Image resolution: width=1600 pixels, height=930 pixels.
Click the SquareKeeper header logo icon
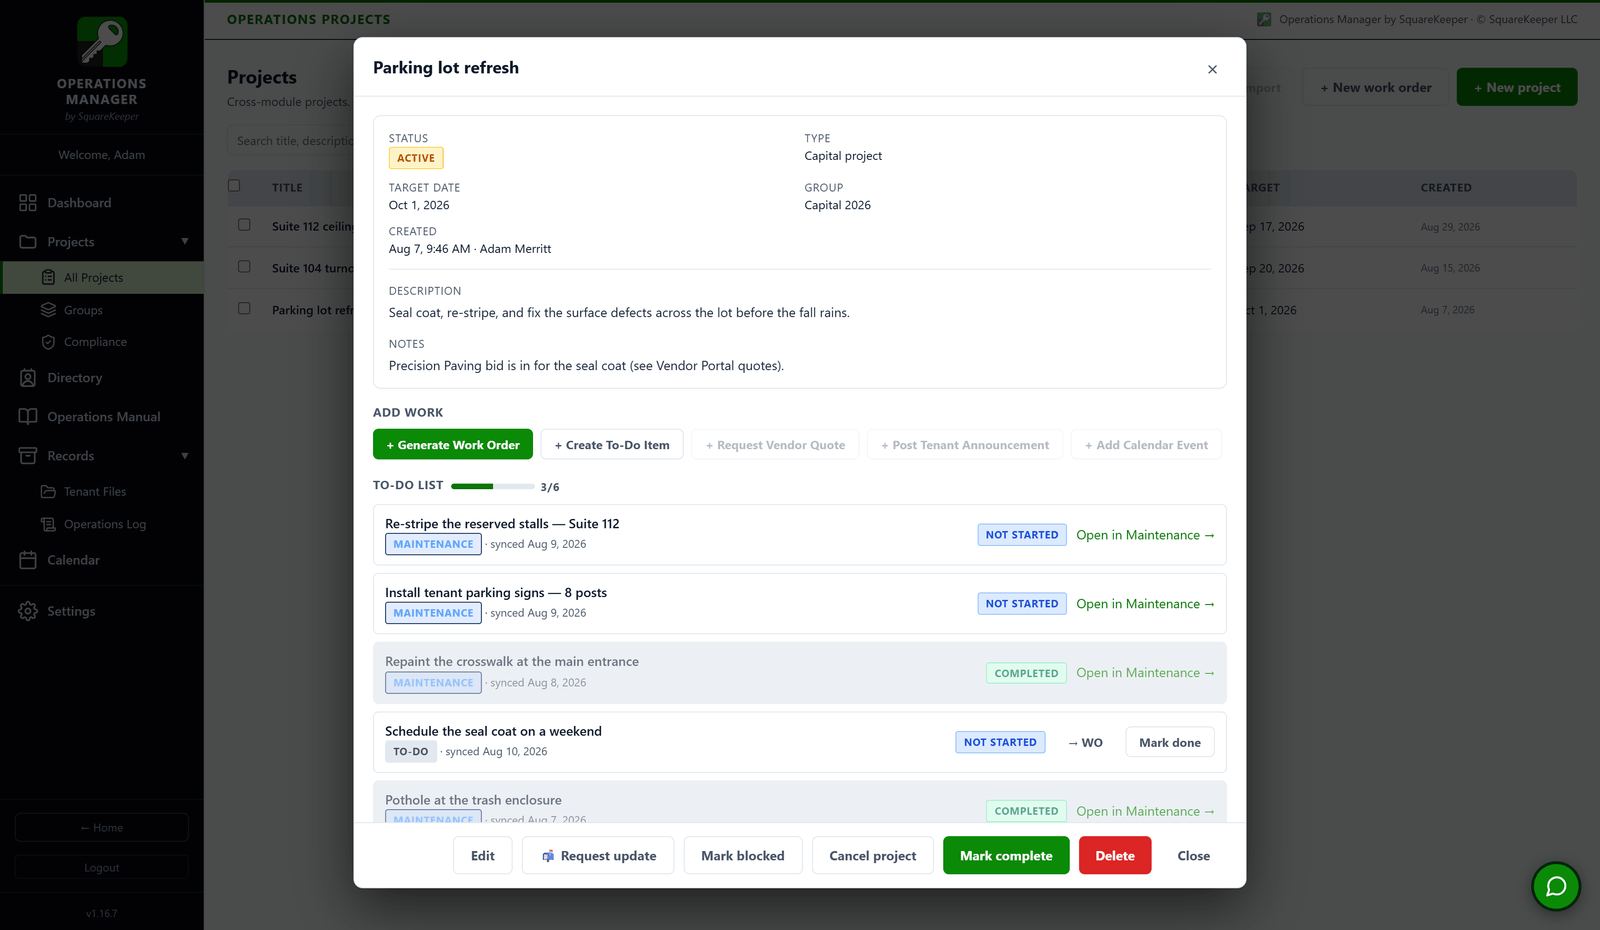[1264, 19]
